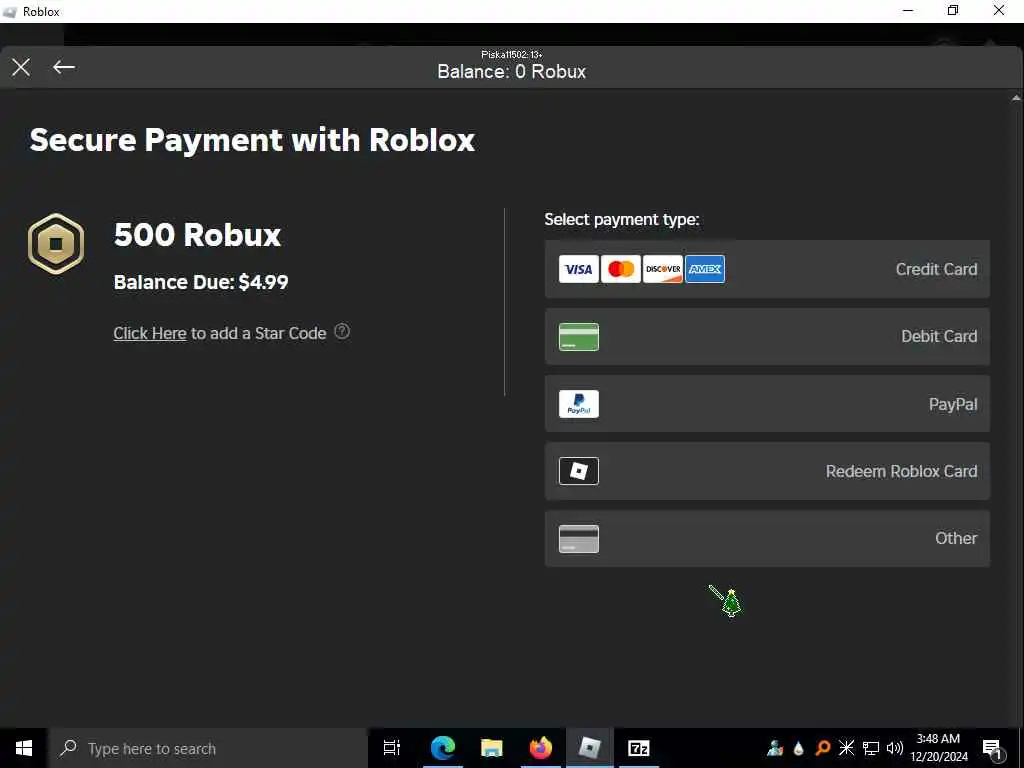Select Redeem Roblox Card option

767,471
